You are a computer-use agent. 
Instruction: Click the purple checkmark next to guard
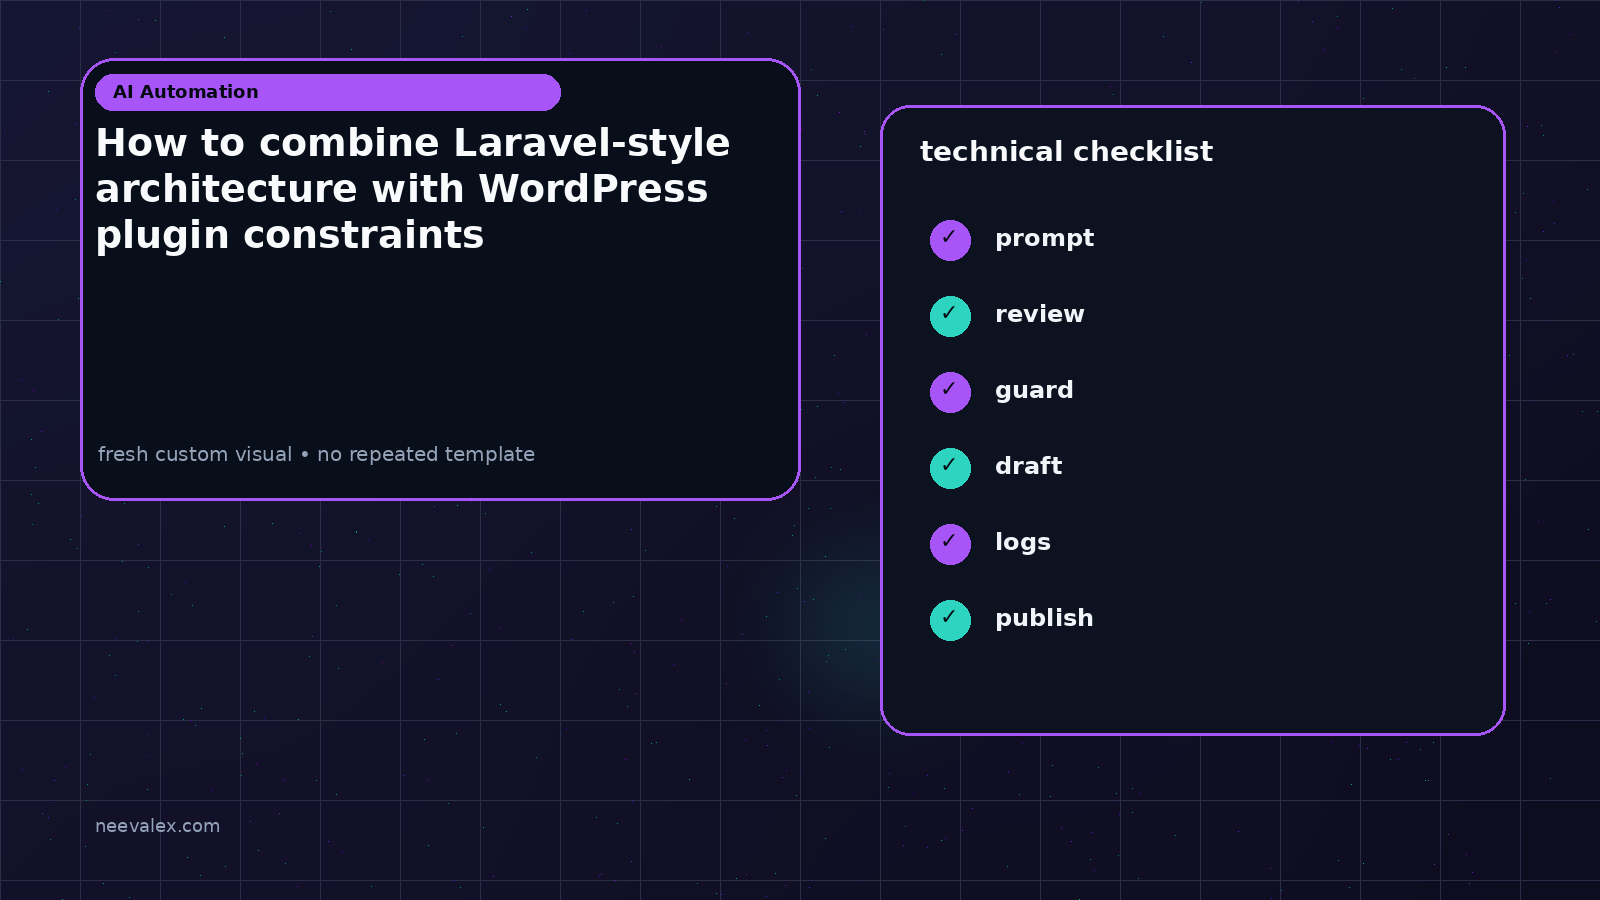(950, 392)
